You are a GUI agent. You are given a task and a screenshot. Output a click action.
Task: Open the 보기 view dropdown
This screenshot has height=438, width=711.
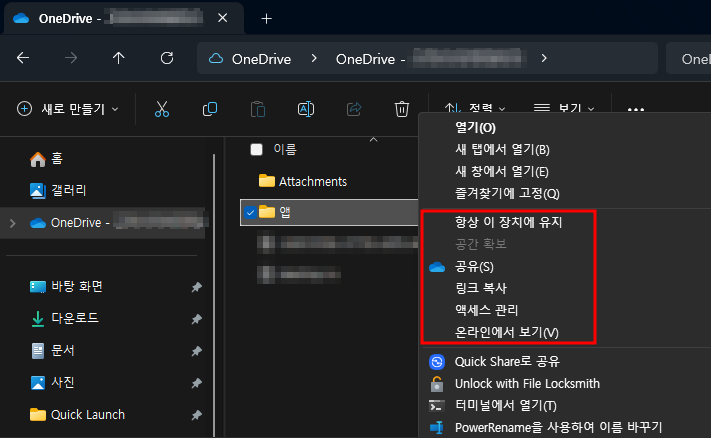tap(564, 108)
